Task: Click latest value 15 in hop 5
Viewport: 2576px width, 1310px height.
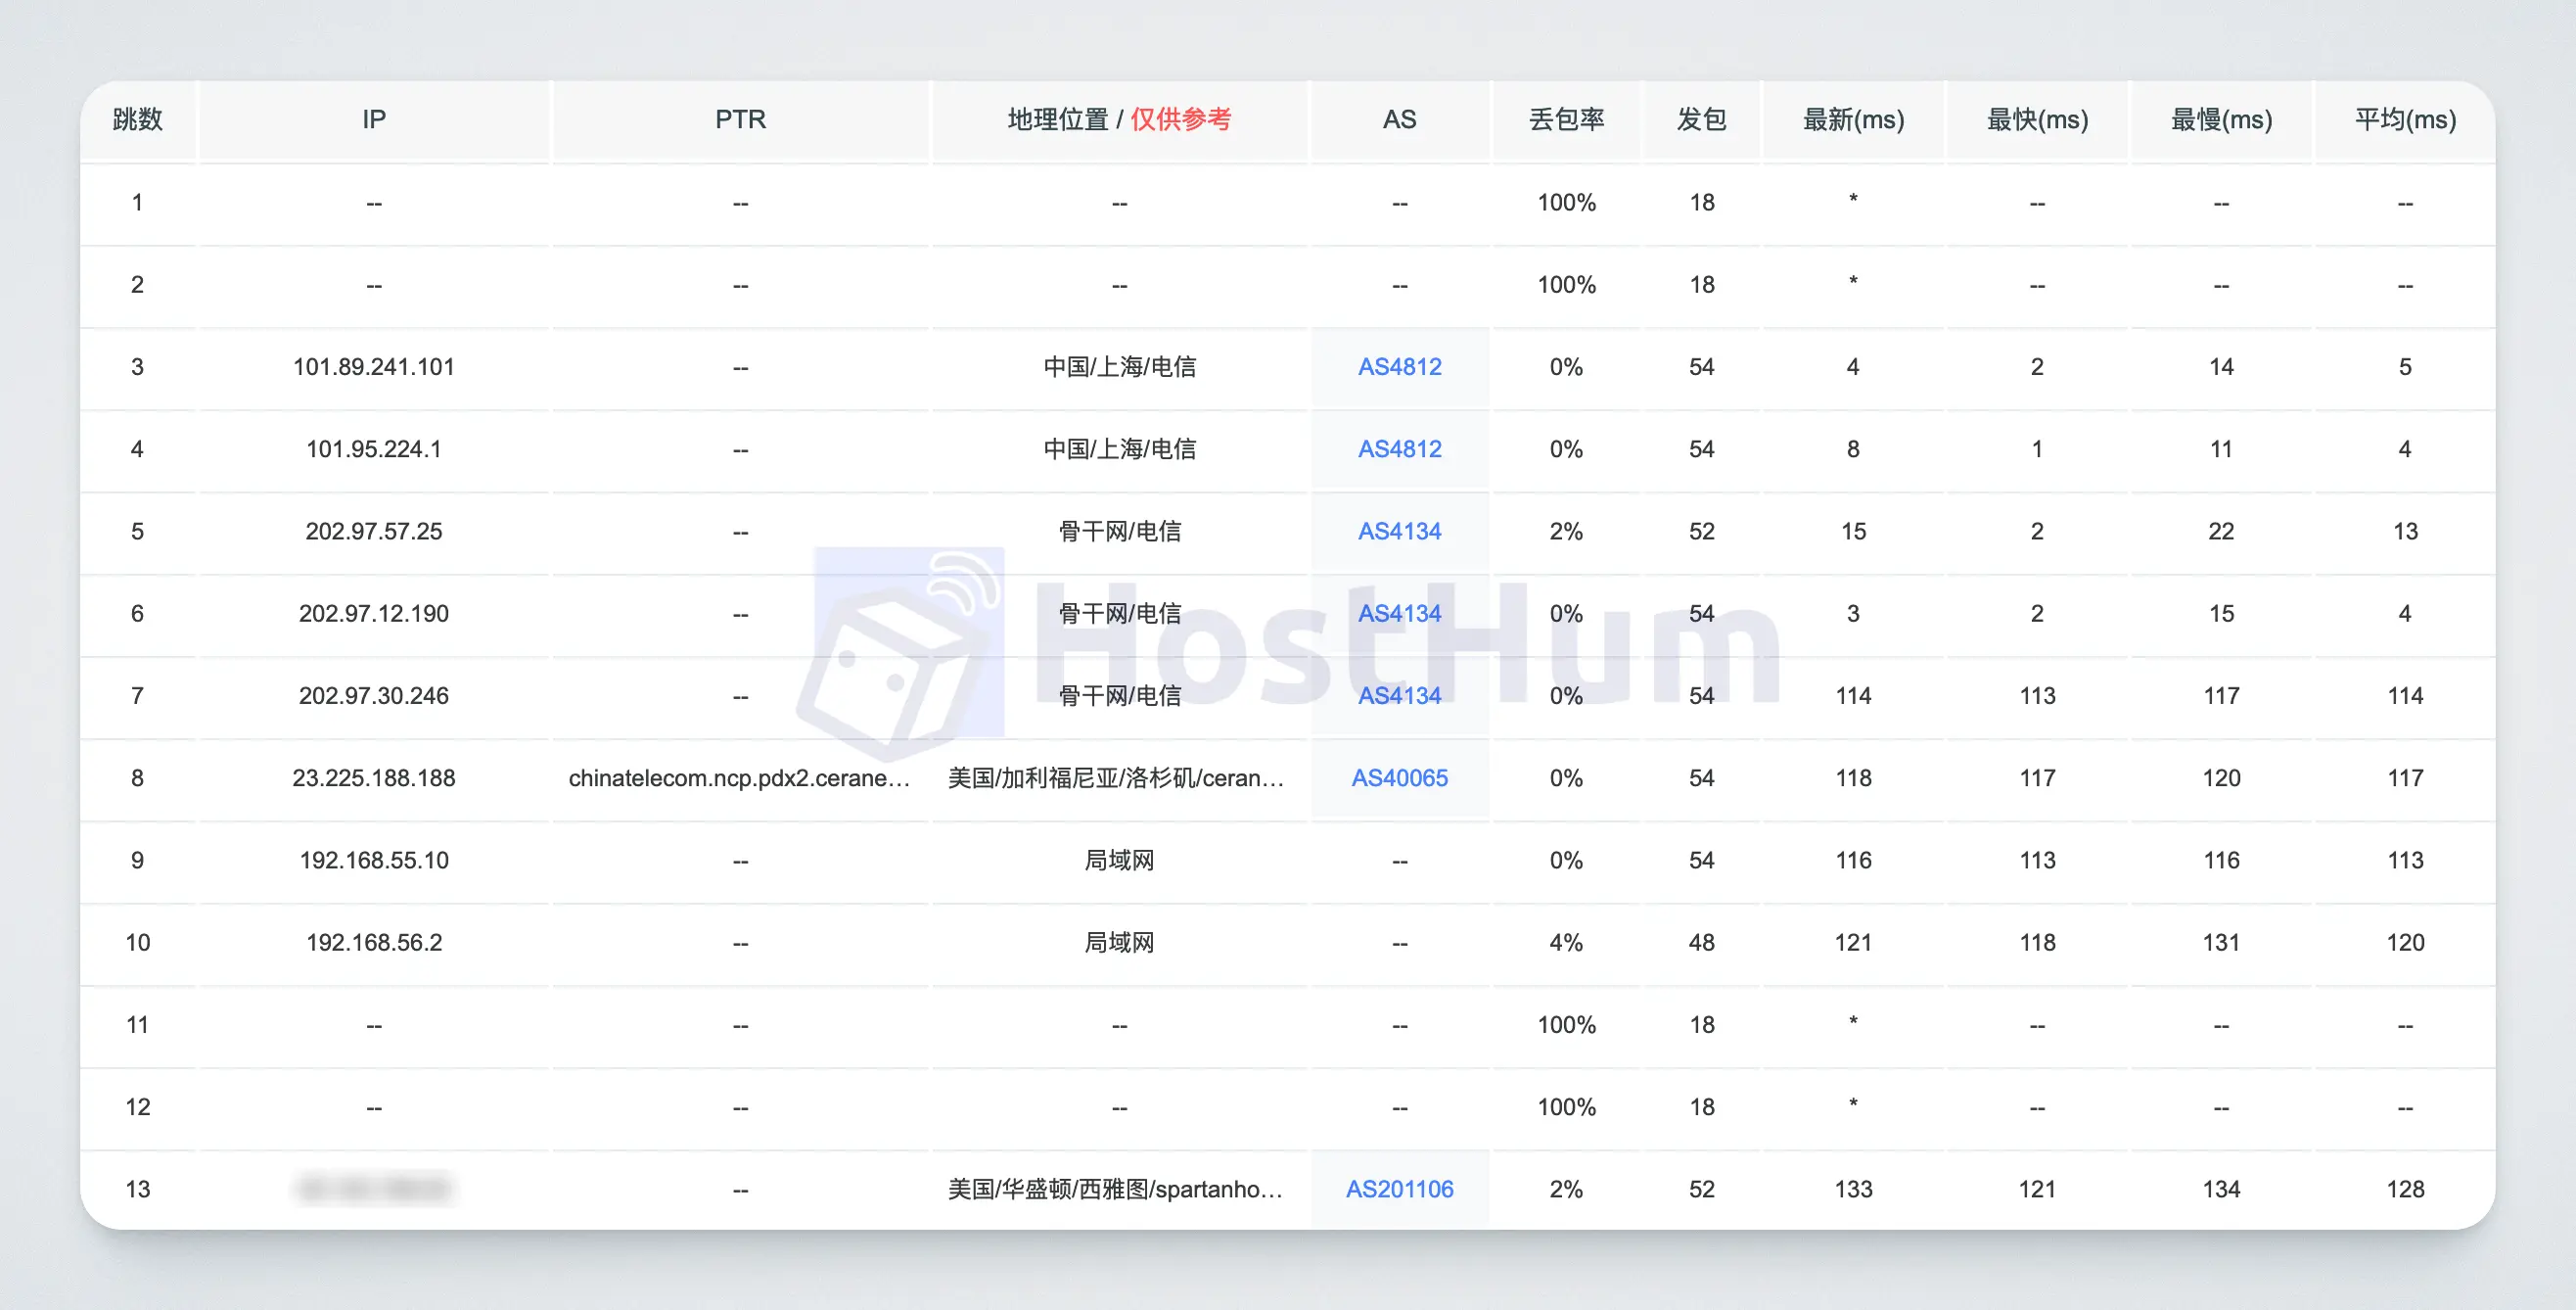Action: point(1853,531)
